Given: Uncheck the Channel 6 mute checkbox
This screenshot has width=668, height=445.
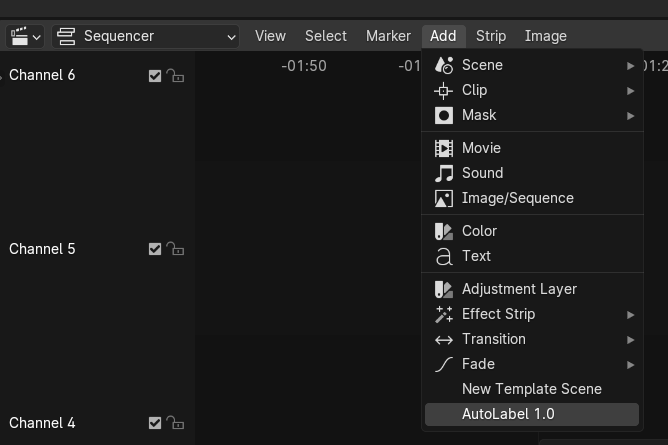Looking at the screenshot, I should [155, 75].
